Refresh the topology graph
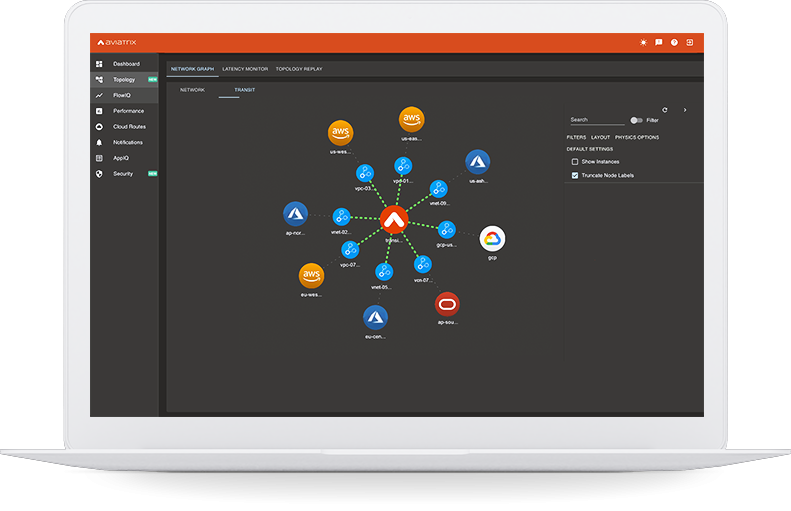 665,110
